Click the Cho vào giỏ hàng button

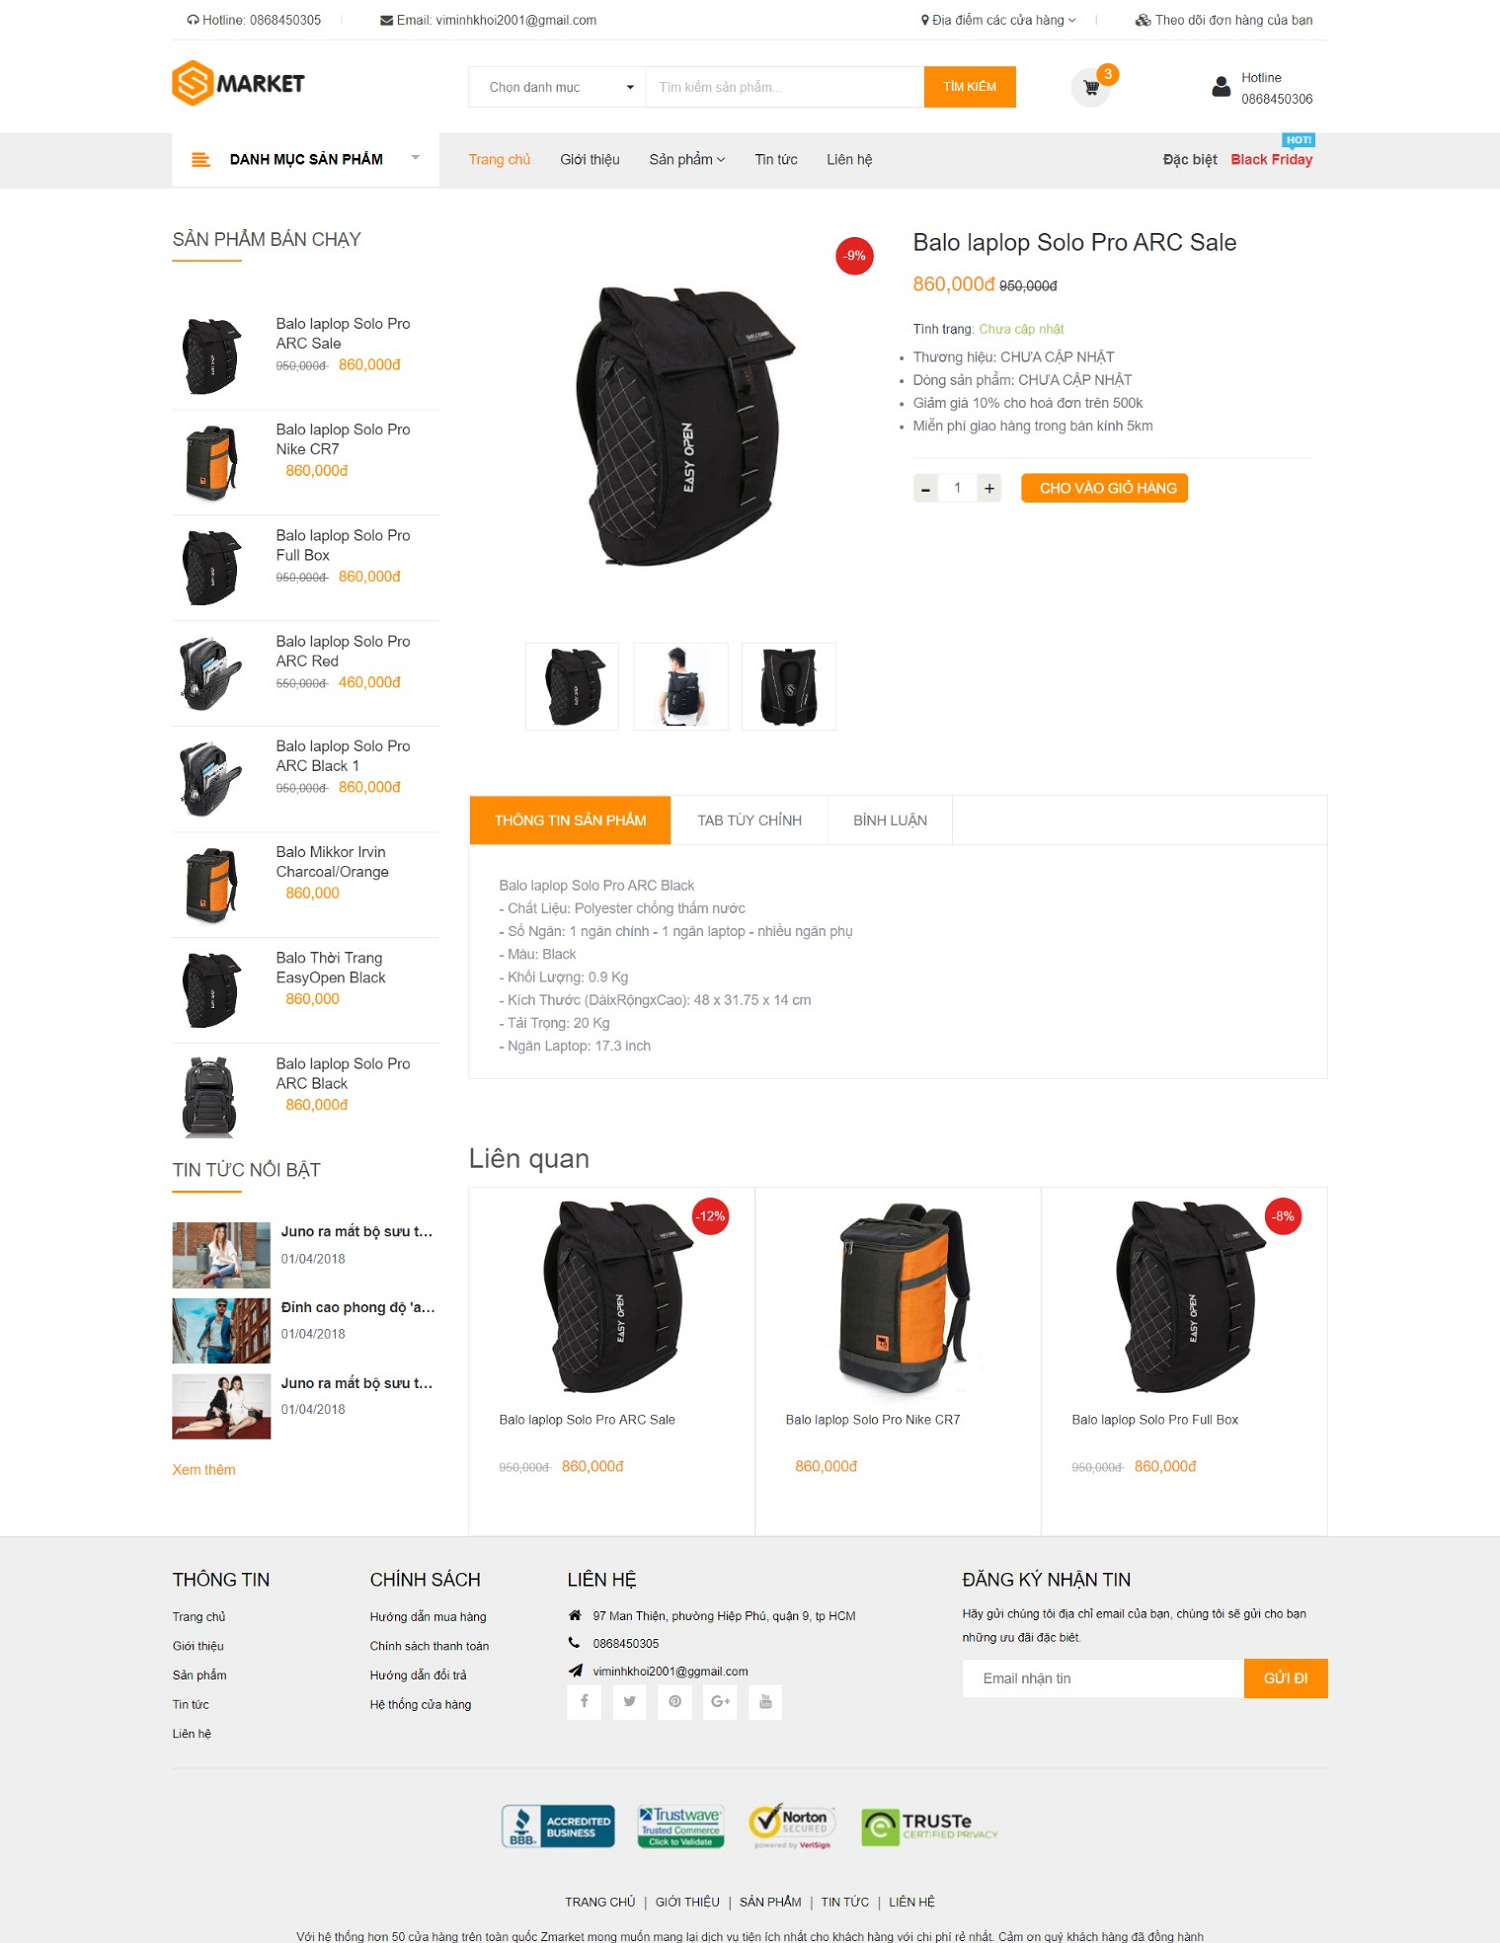coord(1104,488)
